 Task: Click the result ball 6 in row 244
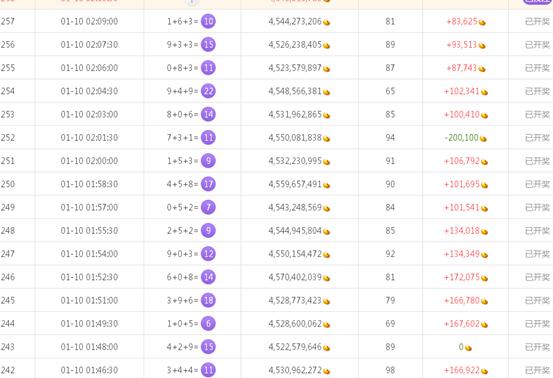click(x=208, y=323)
